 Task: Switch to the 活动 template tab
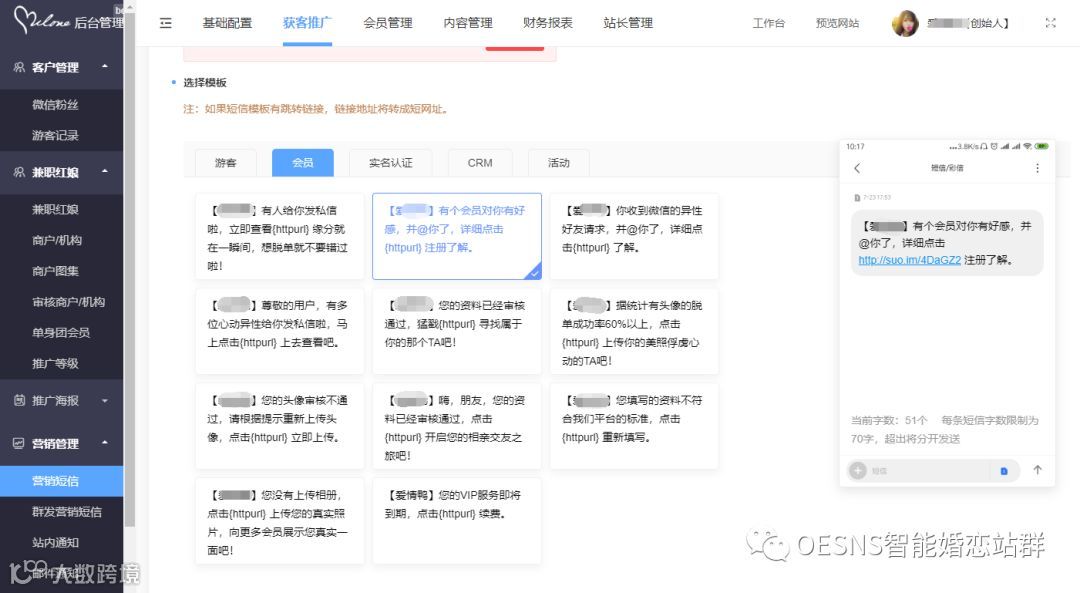click(x=559, y=163)
